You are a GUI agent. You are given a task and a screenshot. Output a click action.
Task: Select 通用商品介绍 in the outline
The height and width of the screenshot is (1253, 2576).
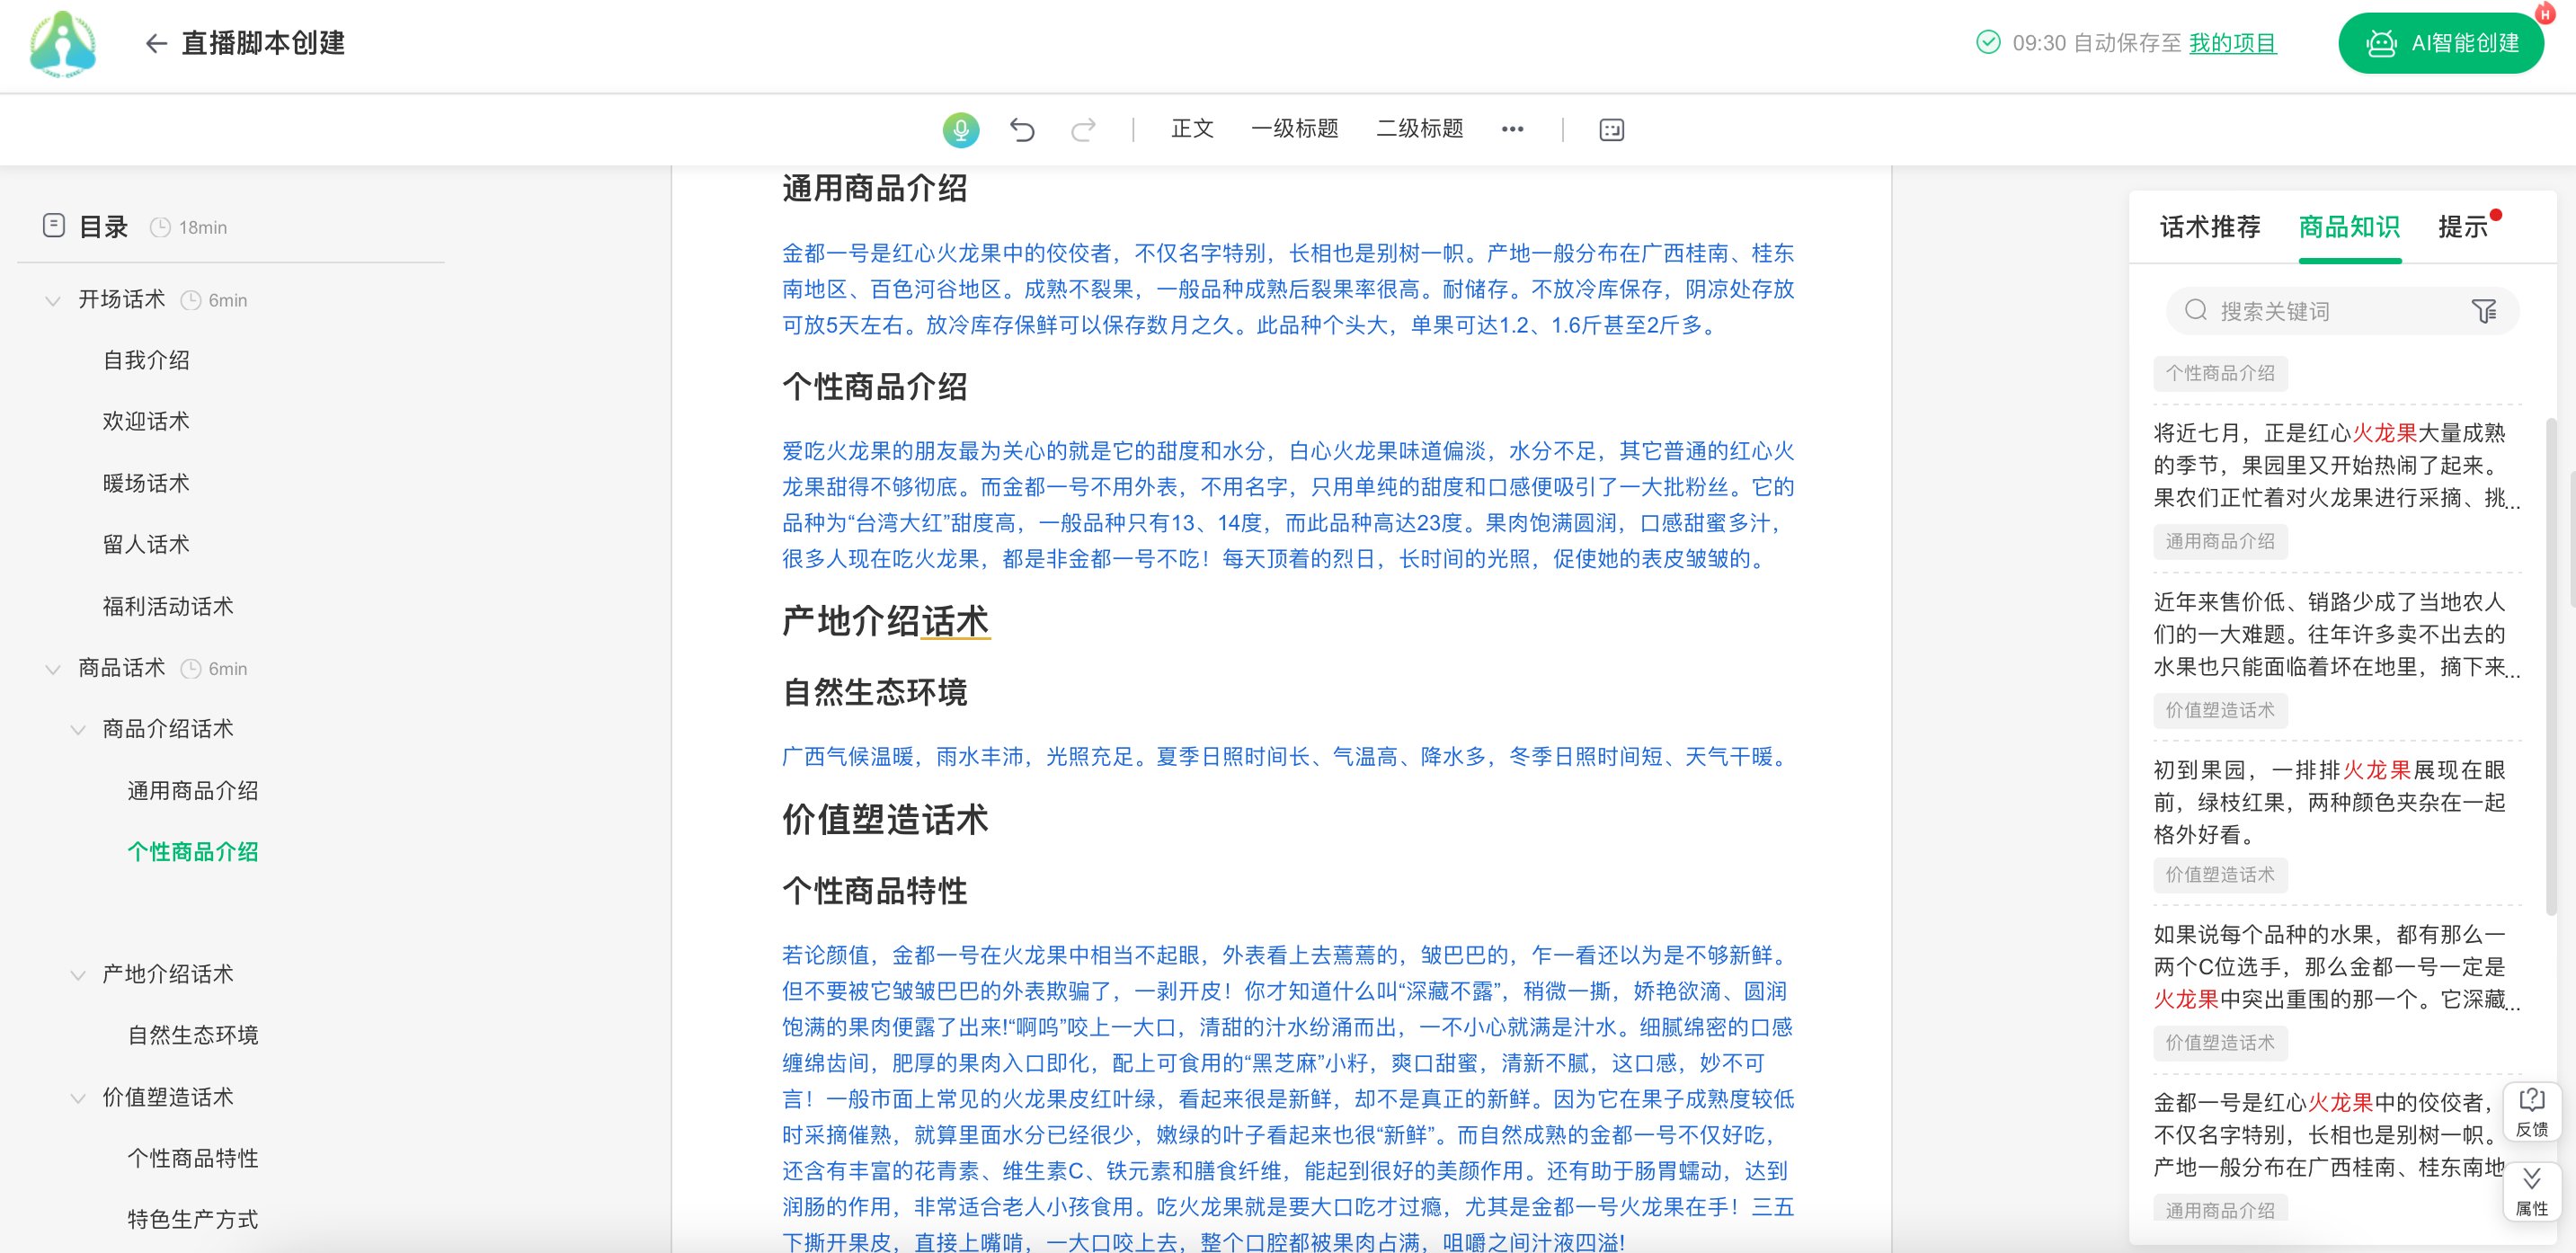point(193,791)
